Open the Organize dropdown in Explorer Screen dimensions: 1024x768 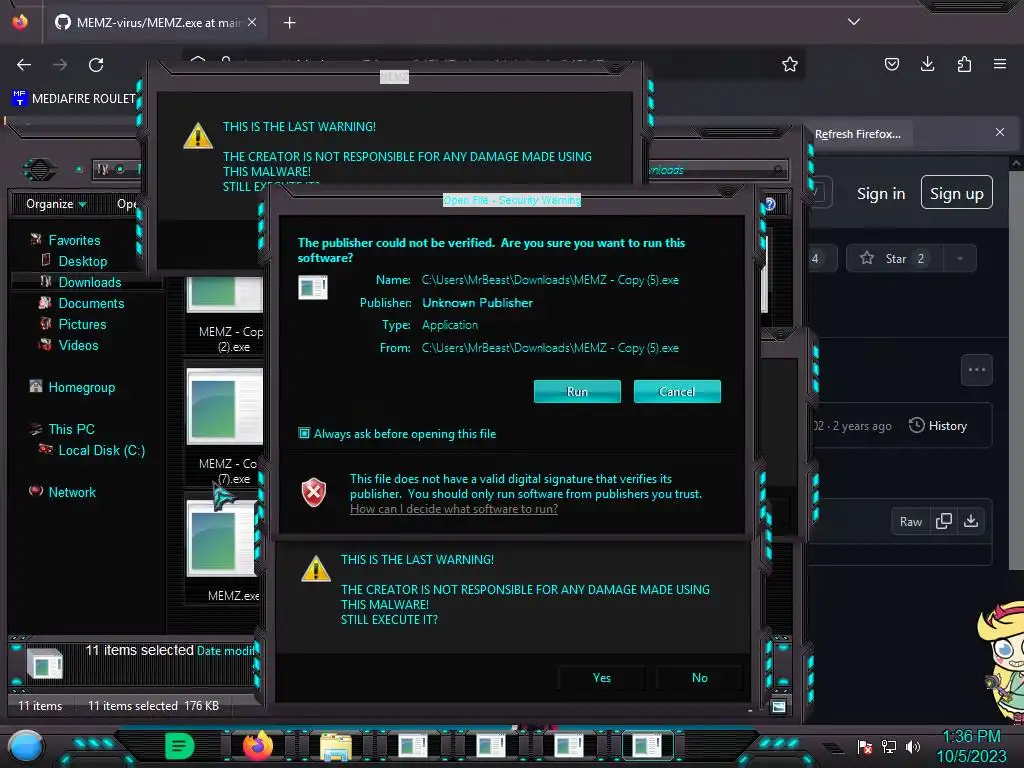click(56, 204)
